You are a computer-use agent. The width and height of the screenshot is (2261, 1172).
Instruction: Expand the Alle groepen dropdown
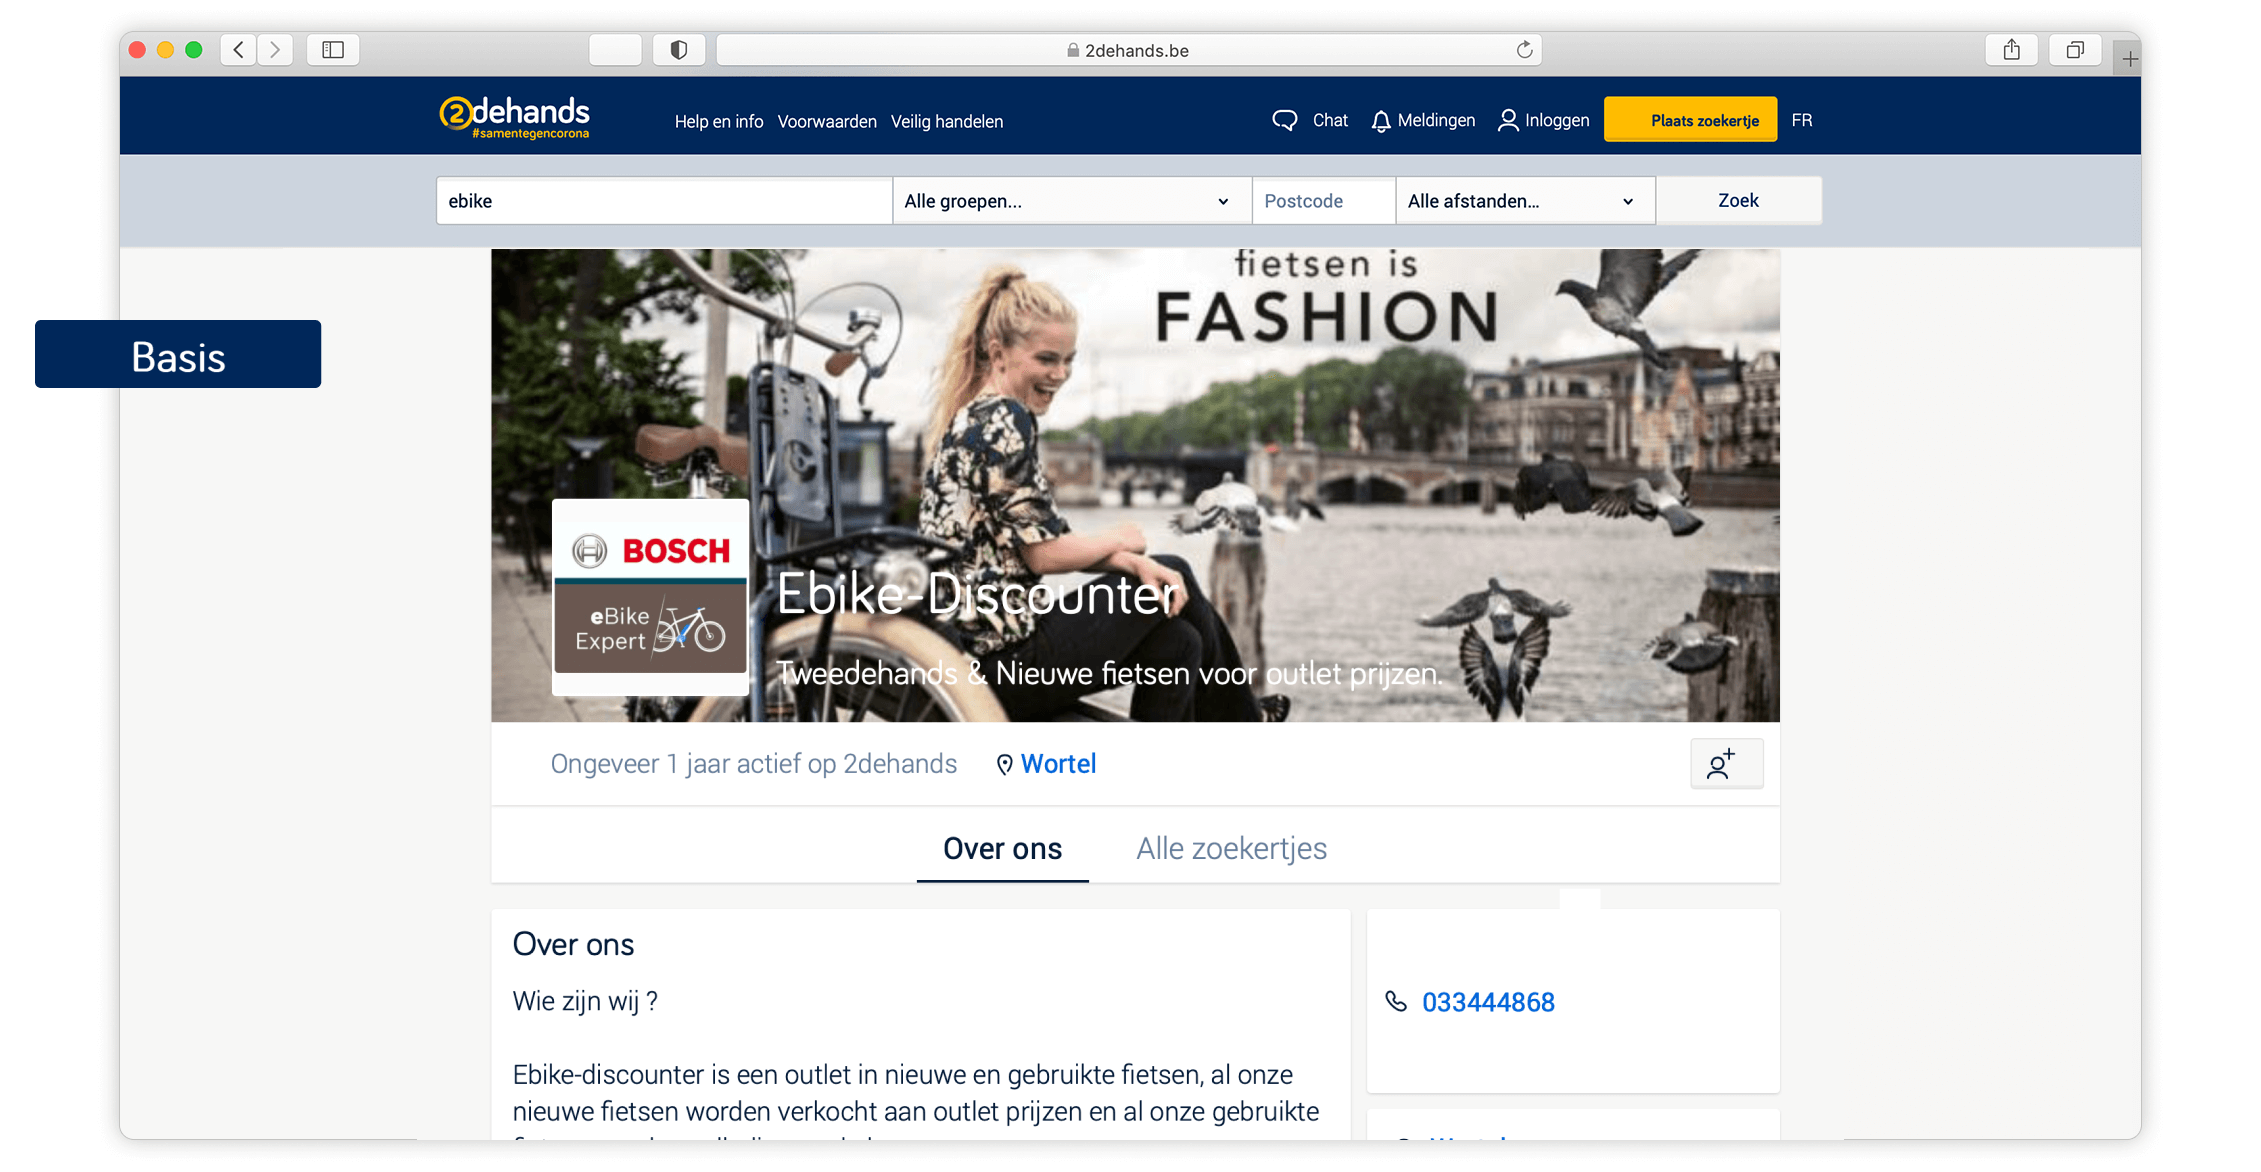1071,201
